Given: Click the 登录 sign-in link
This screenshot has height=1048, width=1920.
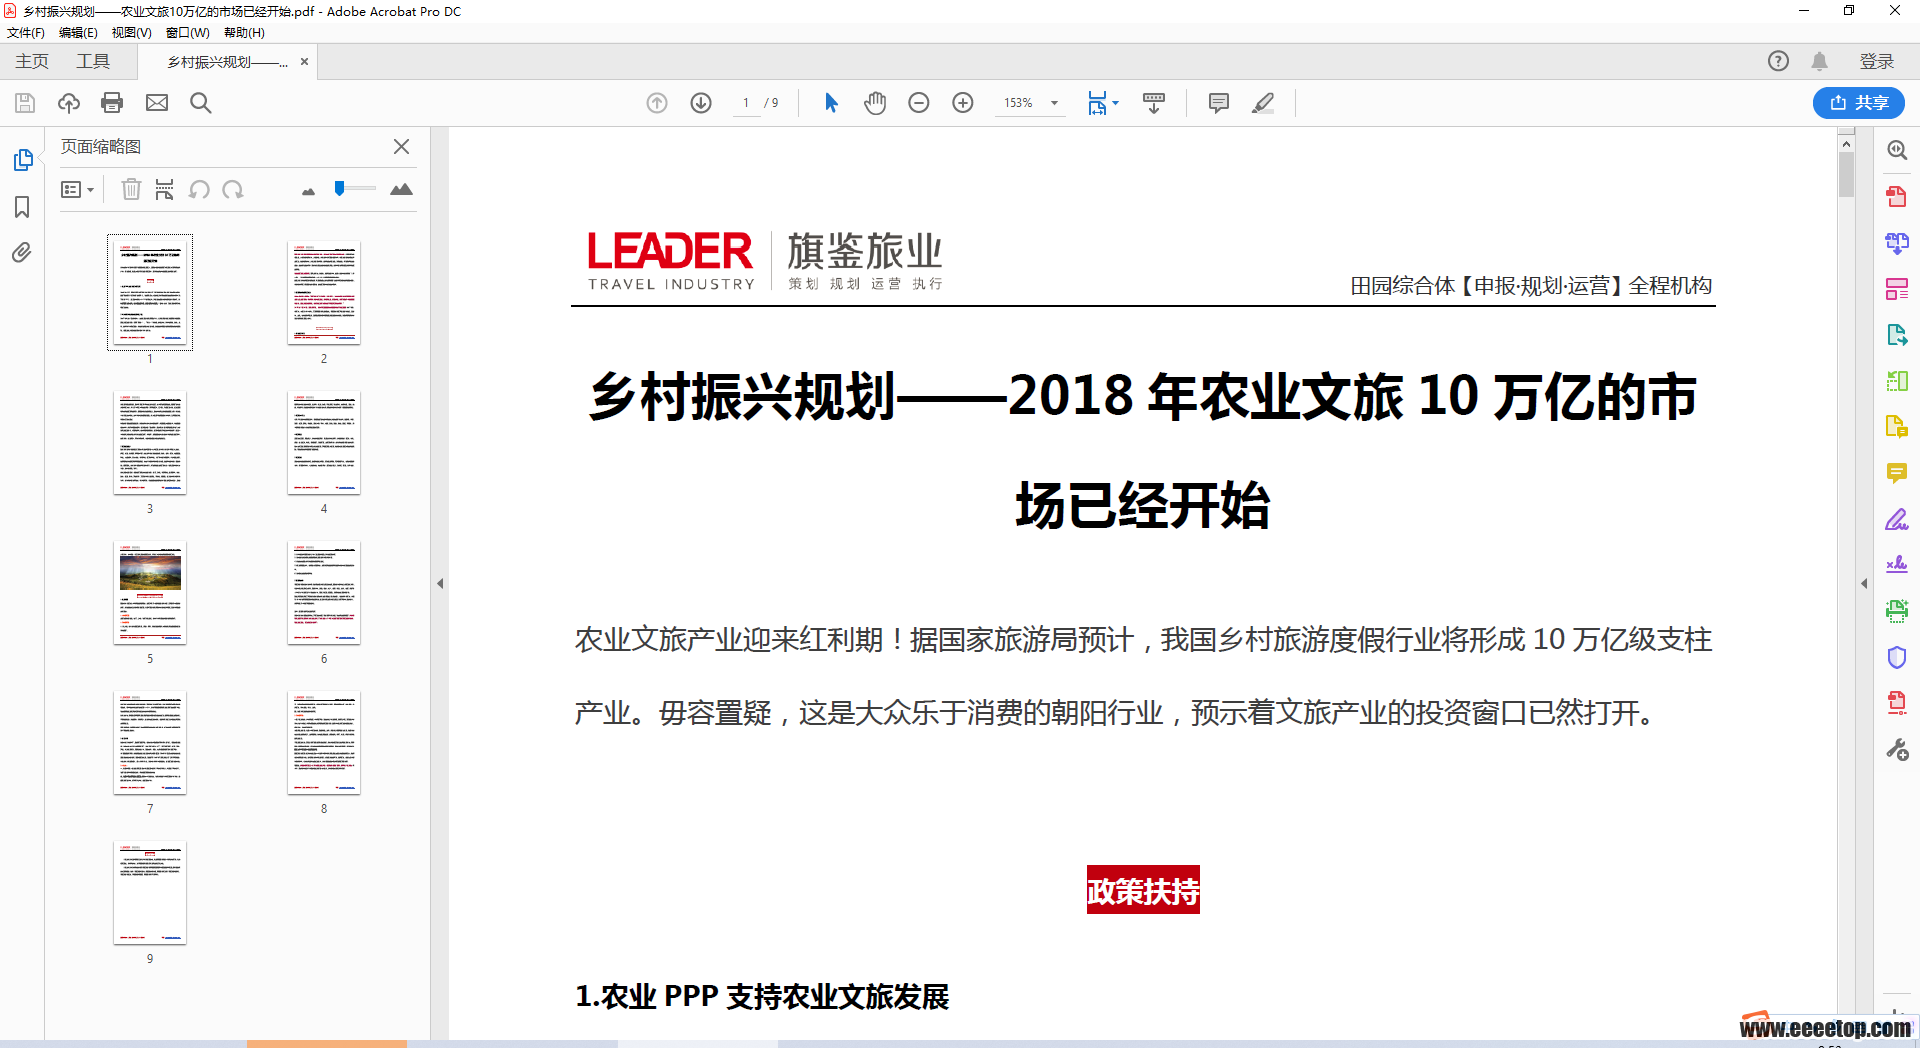Looking at the screenshot, I should [1876, 62].
